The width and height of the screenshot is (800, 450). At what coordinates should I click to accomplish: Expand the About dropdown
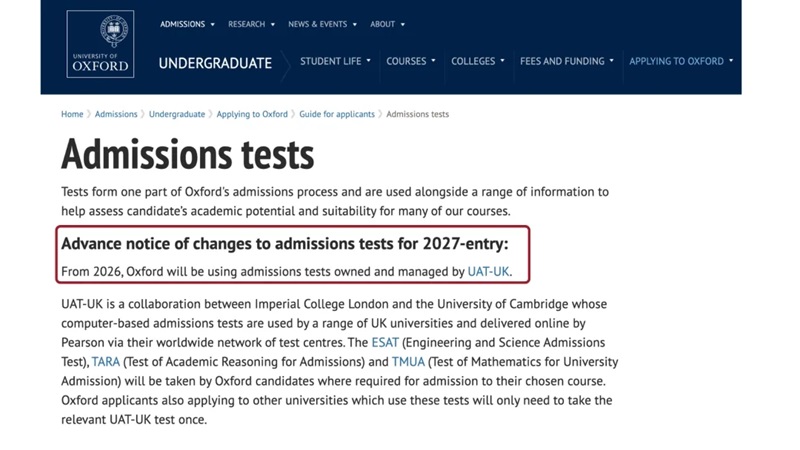[387, 24]
